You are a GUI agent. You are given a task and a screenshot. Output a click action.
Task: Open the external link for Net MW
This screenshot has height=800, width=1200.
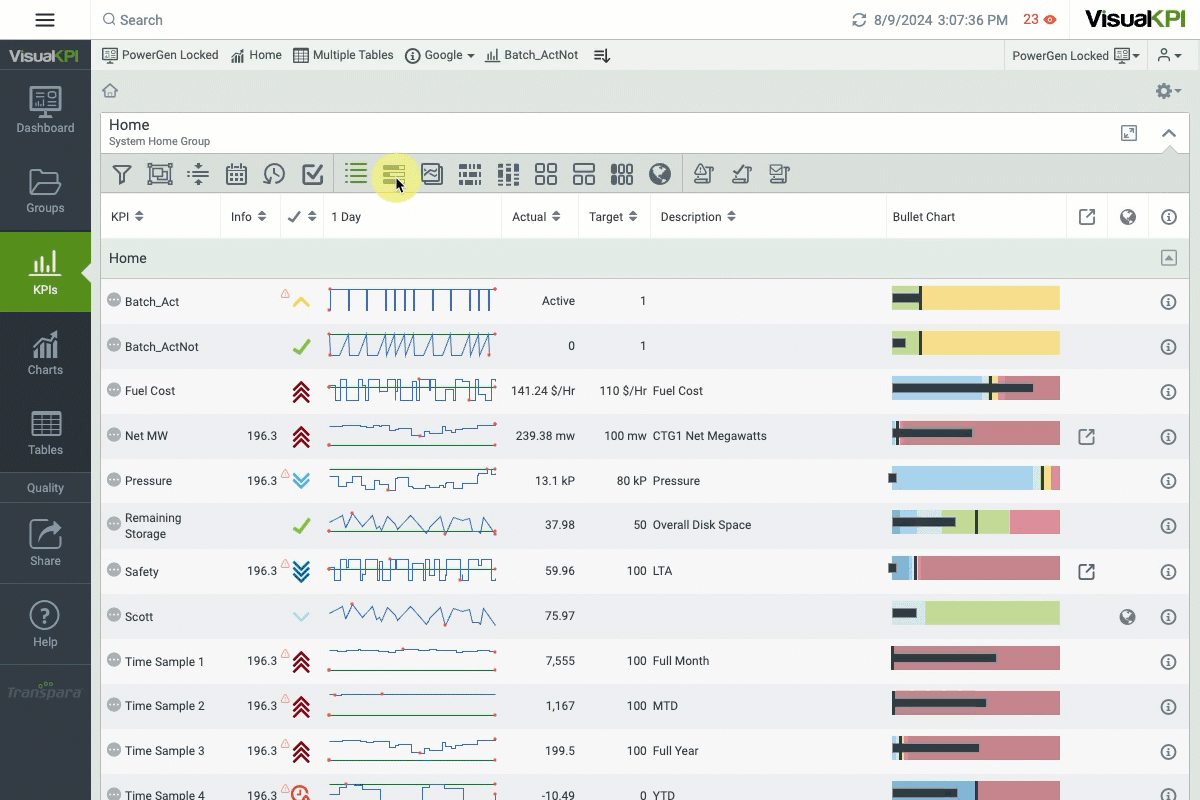tap(1086, 436)
